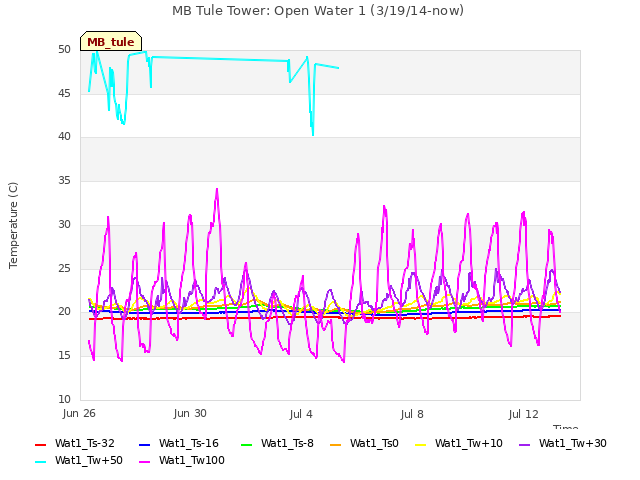The height and width of the screenshot is (480, 640).
Task: Click the Jun 26 x-axis tick label
Action: [79, 413]
